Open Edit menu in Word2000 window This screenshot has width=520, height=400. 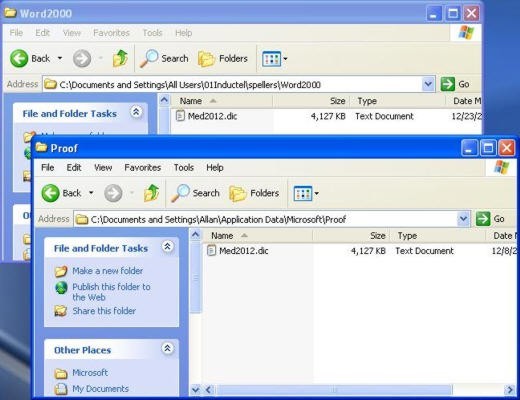click(x=42, y=33)
